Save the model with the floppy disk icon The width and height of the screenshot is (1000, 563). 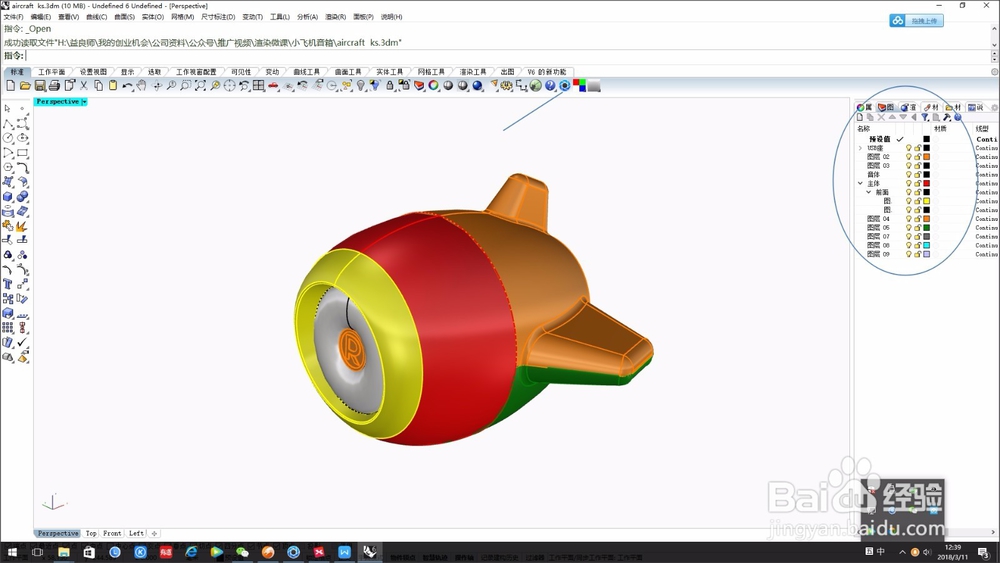point(40,85)
